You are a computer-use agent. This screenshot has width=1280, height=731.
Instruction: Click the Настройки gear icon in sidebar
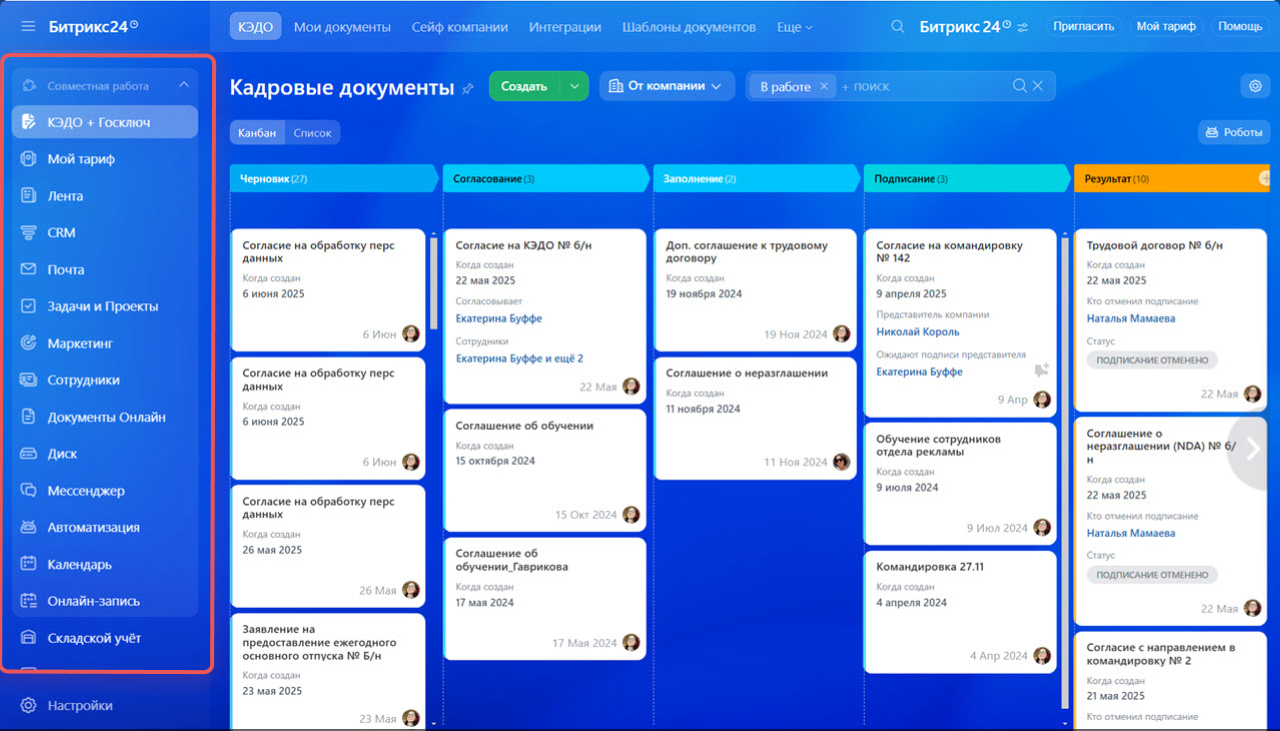(x=29, y=705)
